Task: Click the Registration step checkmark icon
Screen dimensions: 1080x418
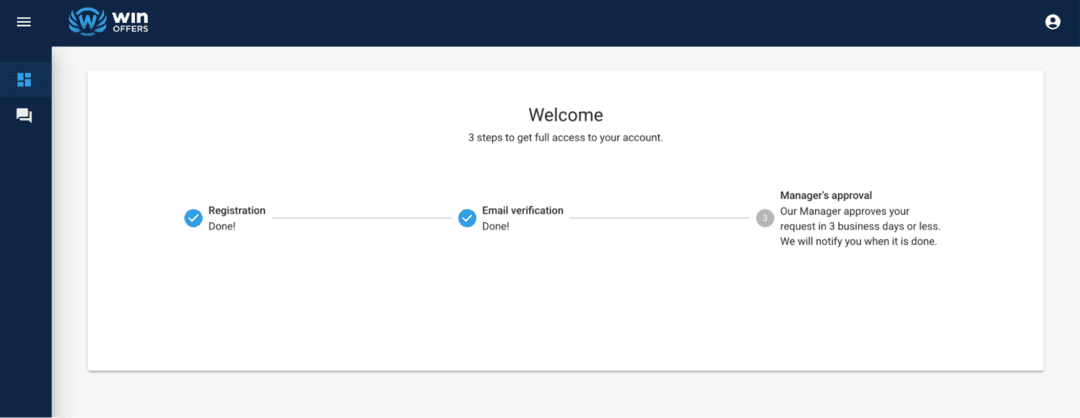Action: click(x=193, y=218)
